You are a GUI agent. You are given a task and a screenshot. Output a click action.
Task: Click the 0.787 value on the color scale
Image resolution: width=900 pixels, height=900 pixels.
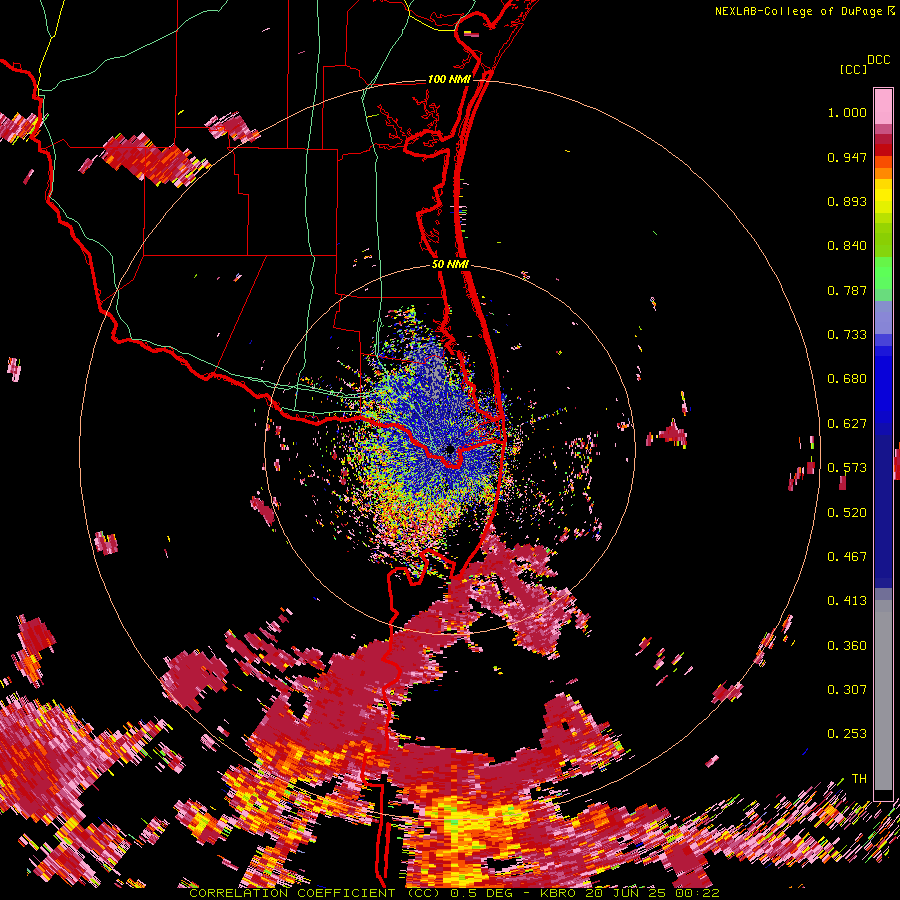847,290
